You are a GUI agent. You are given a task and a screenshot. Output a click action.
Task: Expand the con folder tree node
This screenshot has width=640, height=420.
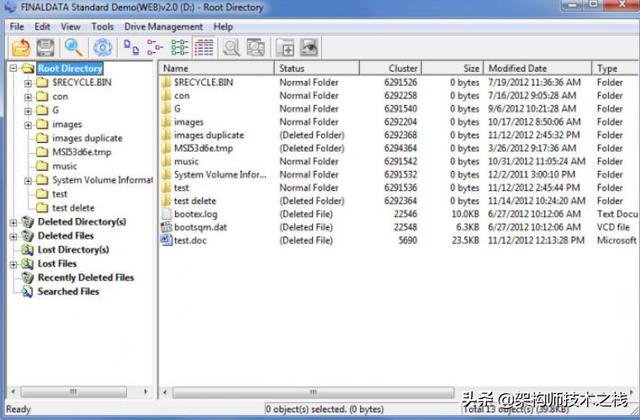[x=28, y=97]
